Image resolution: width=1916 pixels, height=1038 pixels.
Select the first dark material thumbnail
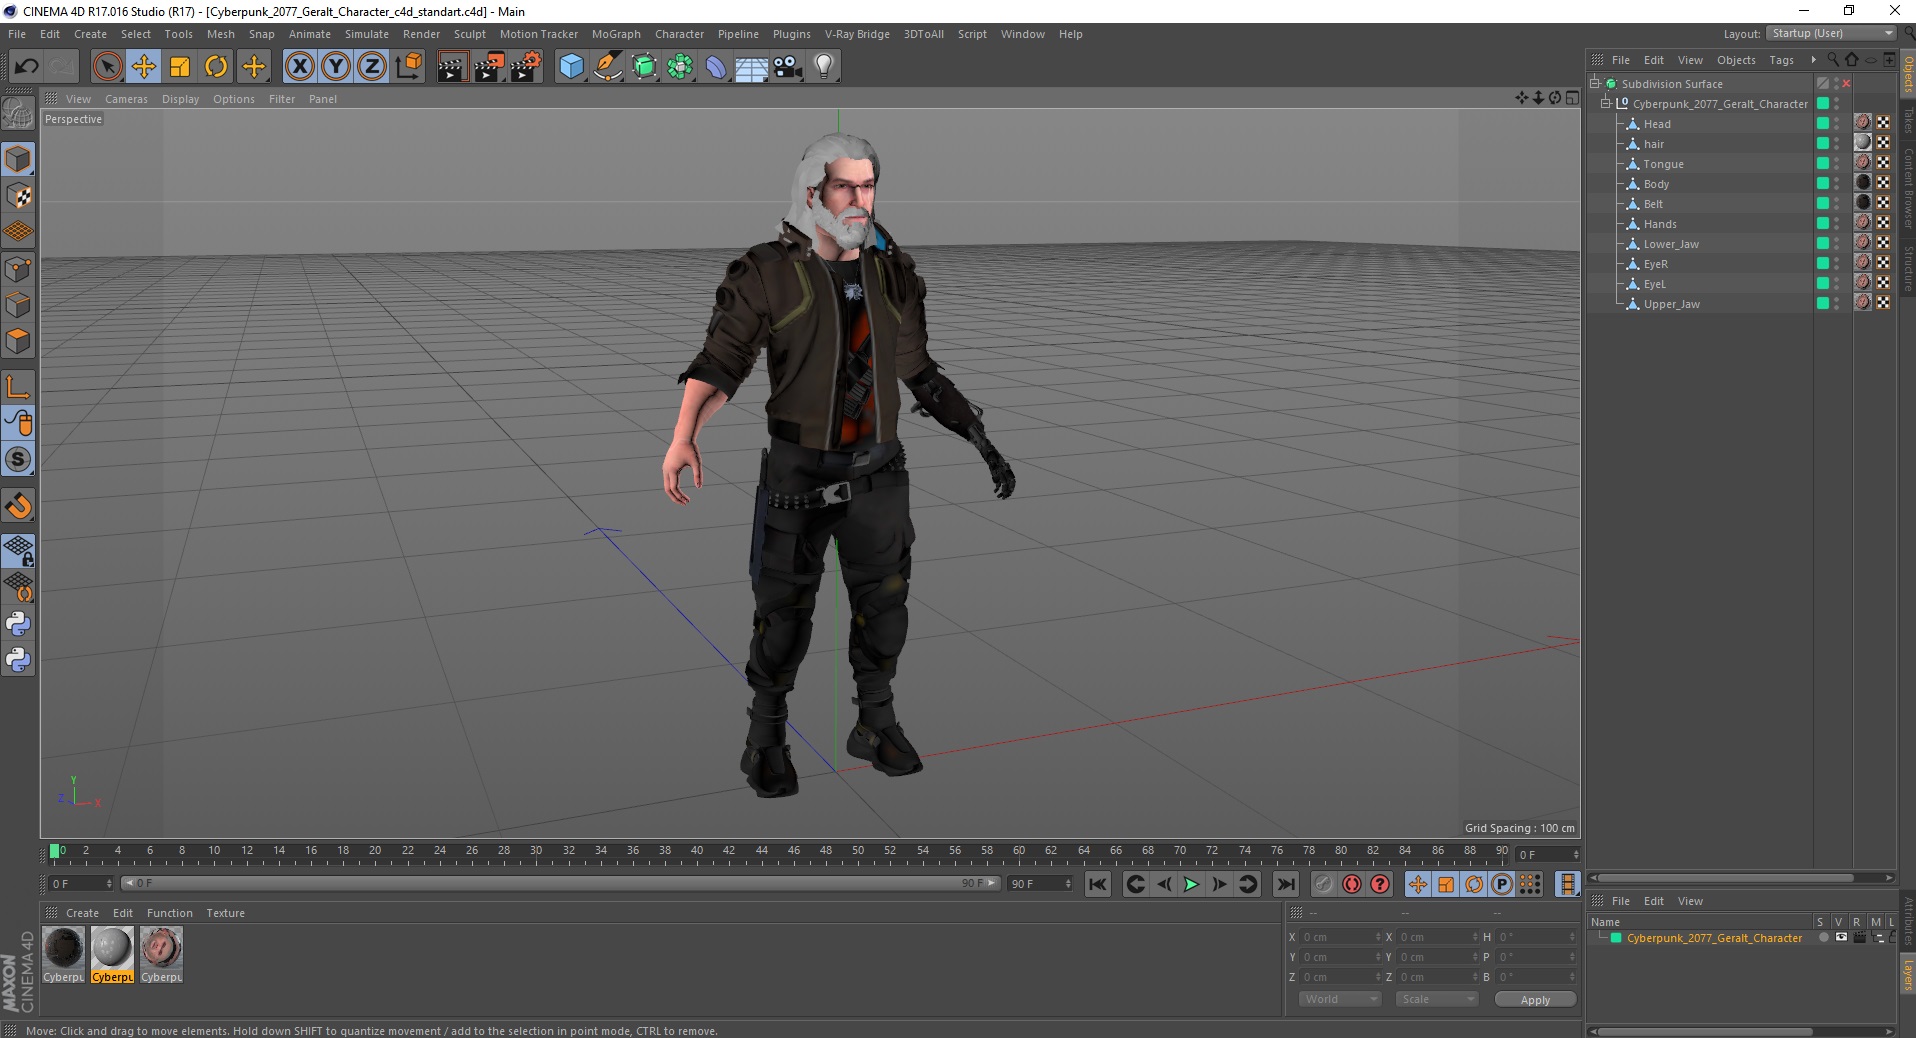pyautogui.click(x=63, y=955)
